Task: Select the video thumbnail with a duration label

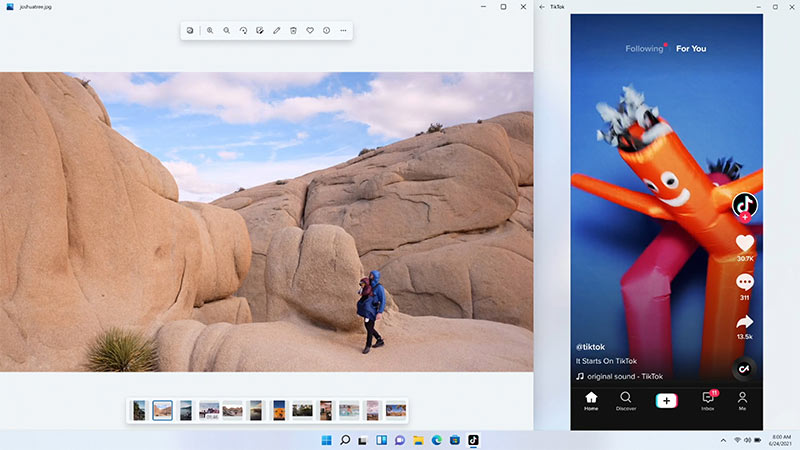Action: (209, 410)
